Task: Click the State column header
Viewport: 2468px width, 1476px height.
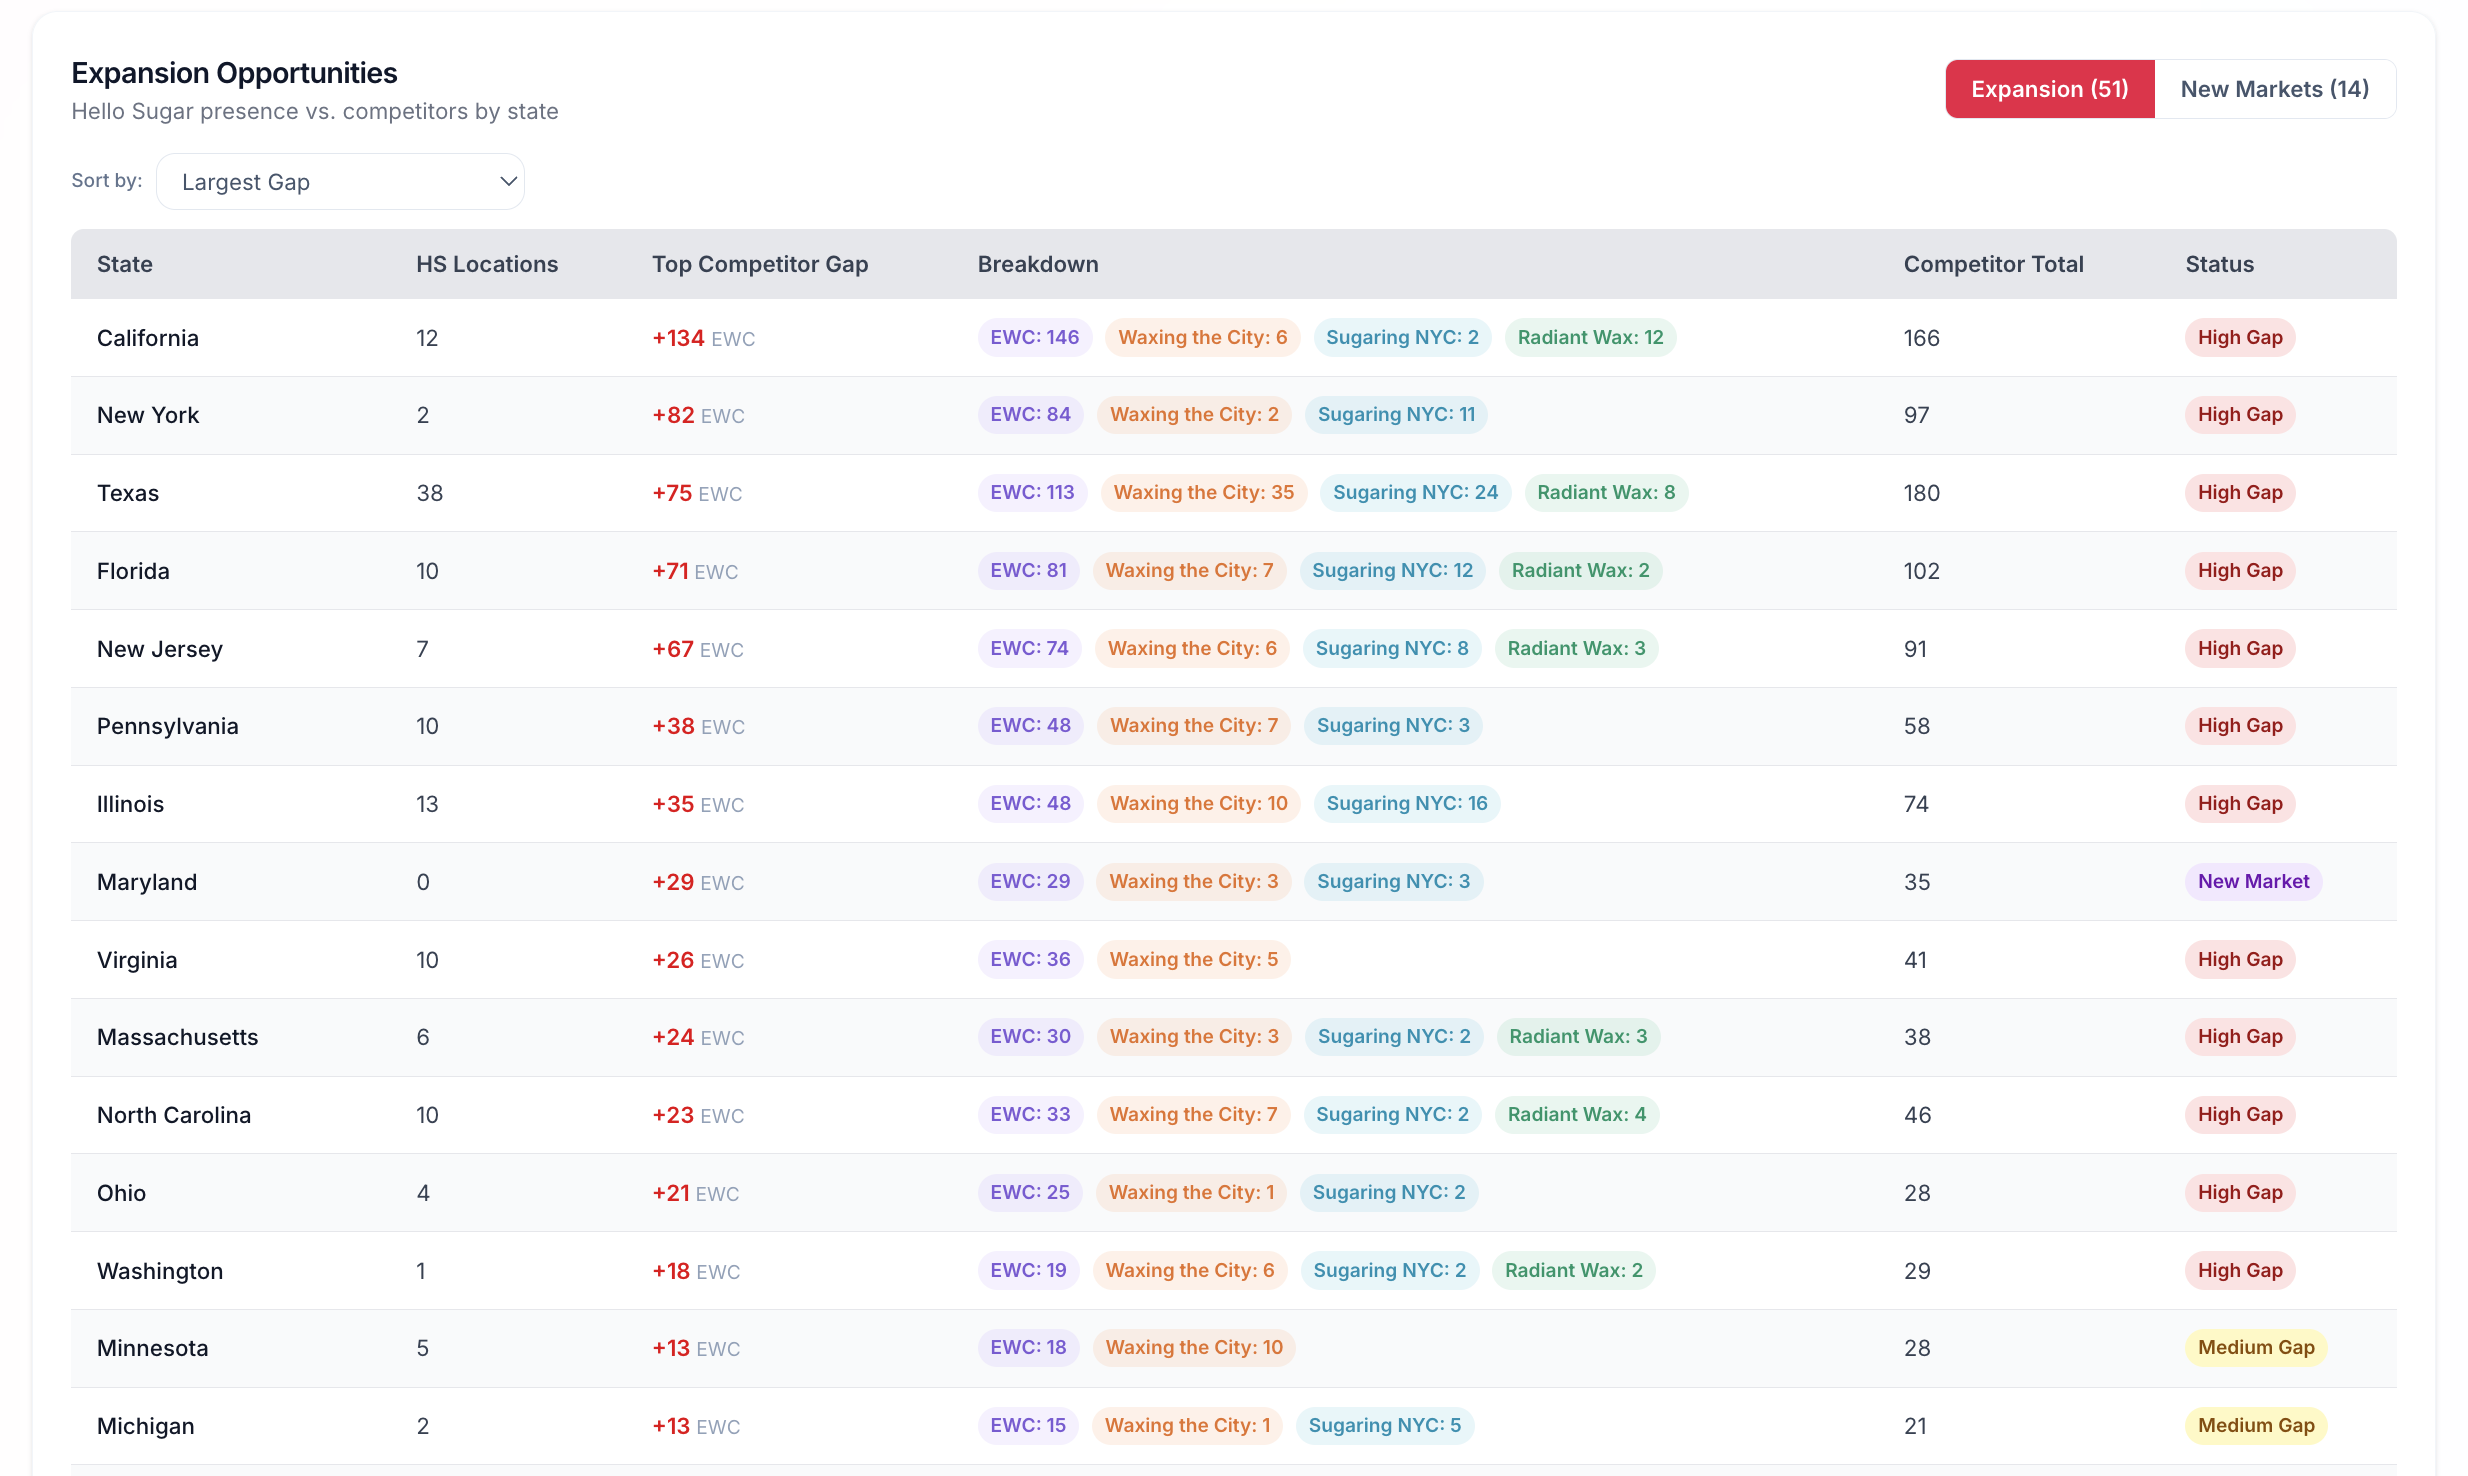Action: [125, 264]
